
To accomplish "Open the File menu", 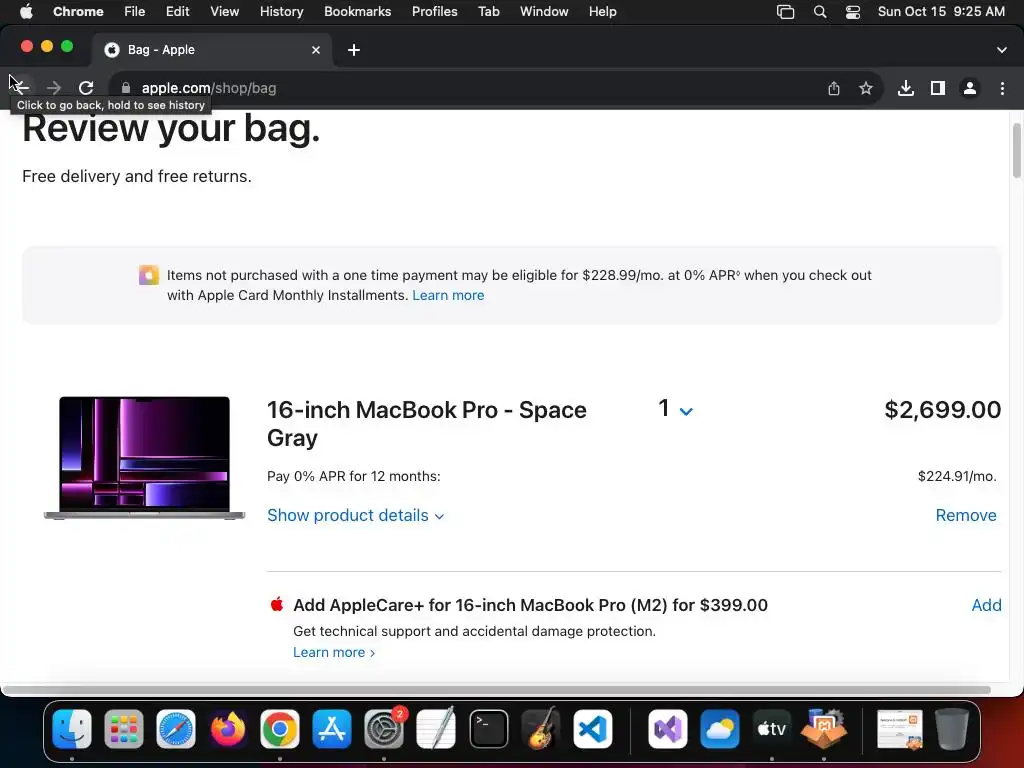I will [x=135, y=11].
